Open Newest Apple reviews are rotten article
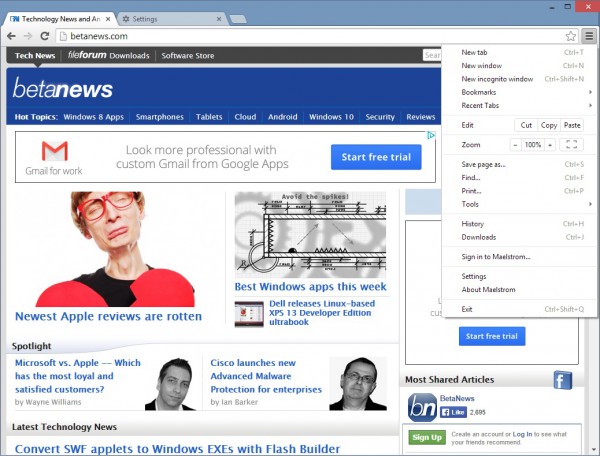The height and width of the screenshot is (456, 600). [x=108, y=317]
